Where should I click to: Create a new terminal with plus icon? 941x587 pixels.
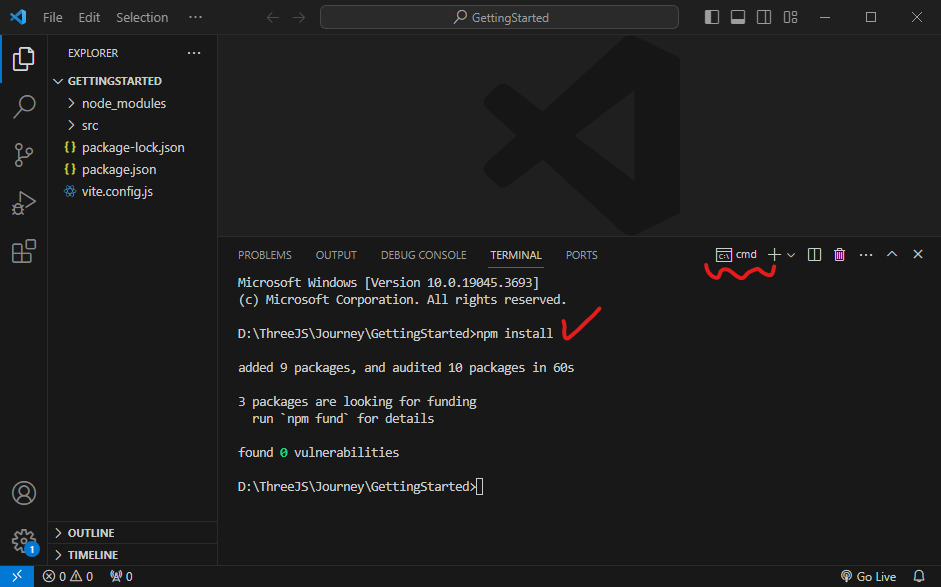[774, 254]
